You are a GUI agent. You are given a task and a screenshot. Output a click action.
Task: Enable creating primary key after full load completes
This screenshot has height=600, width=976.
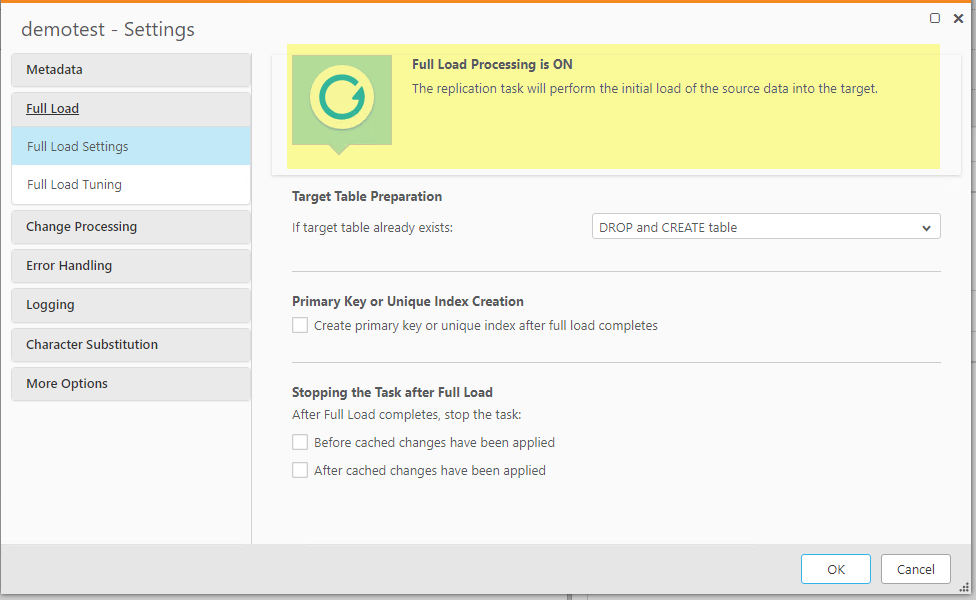(x=299, y=325)
